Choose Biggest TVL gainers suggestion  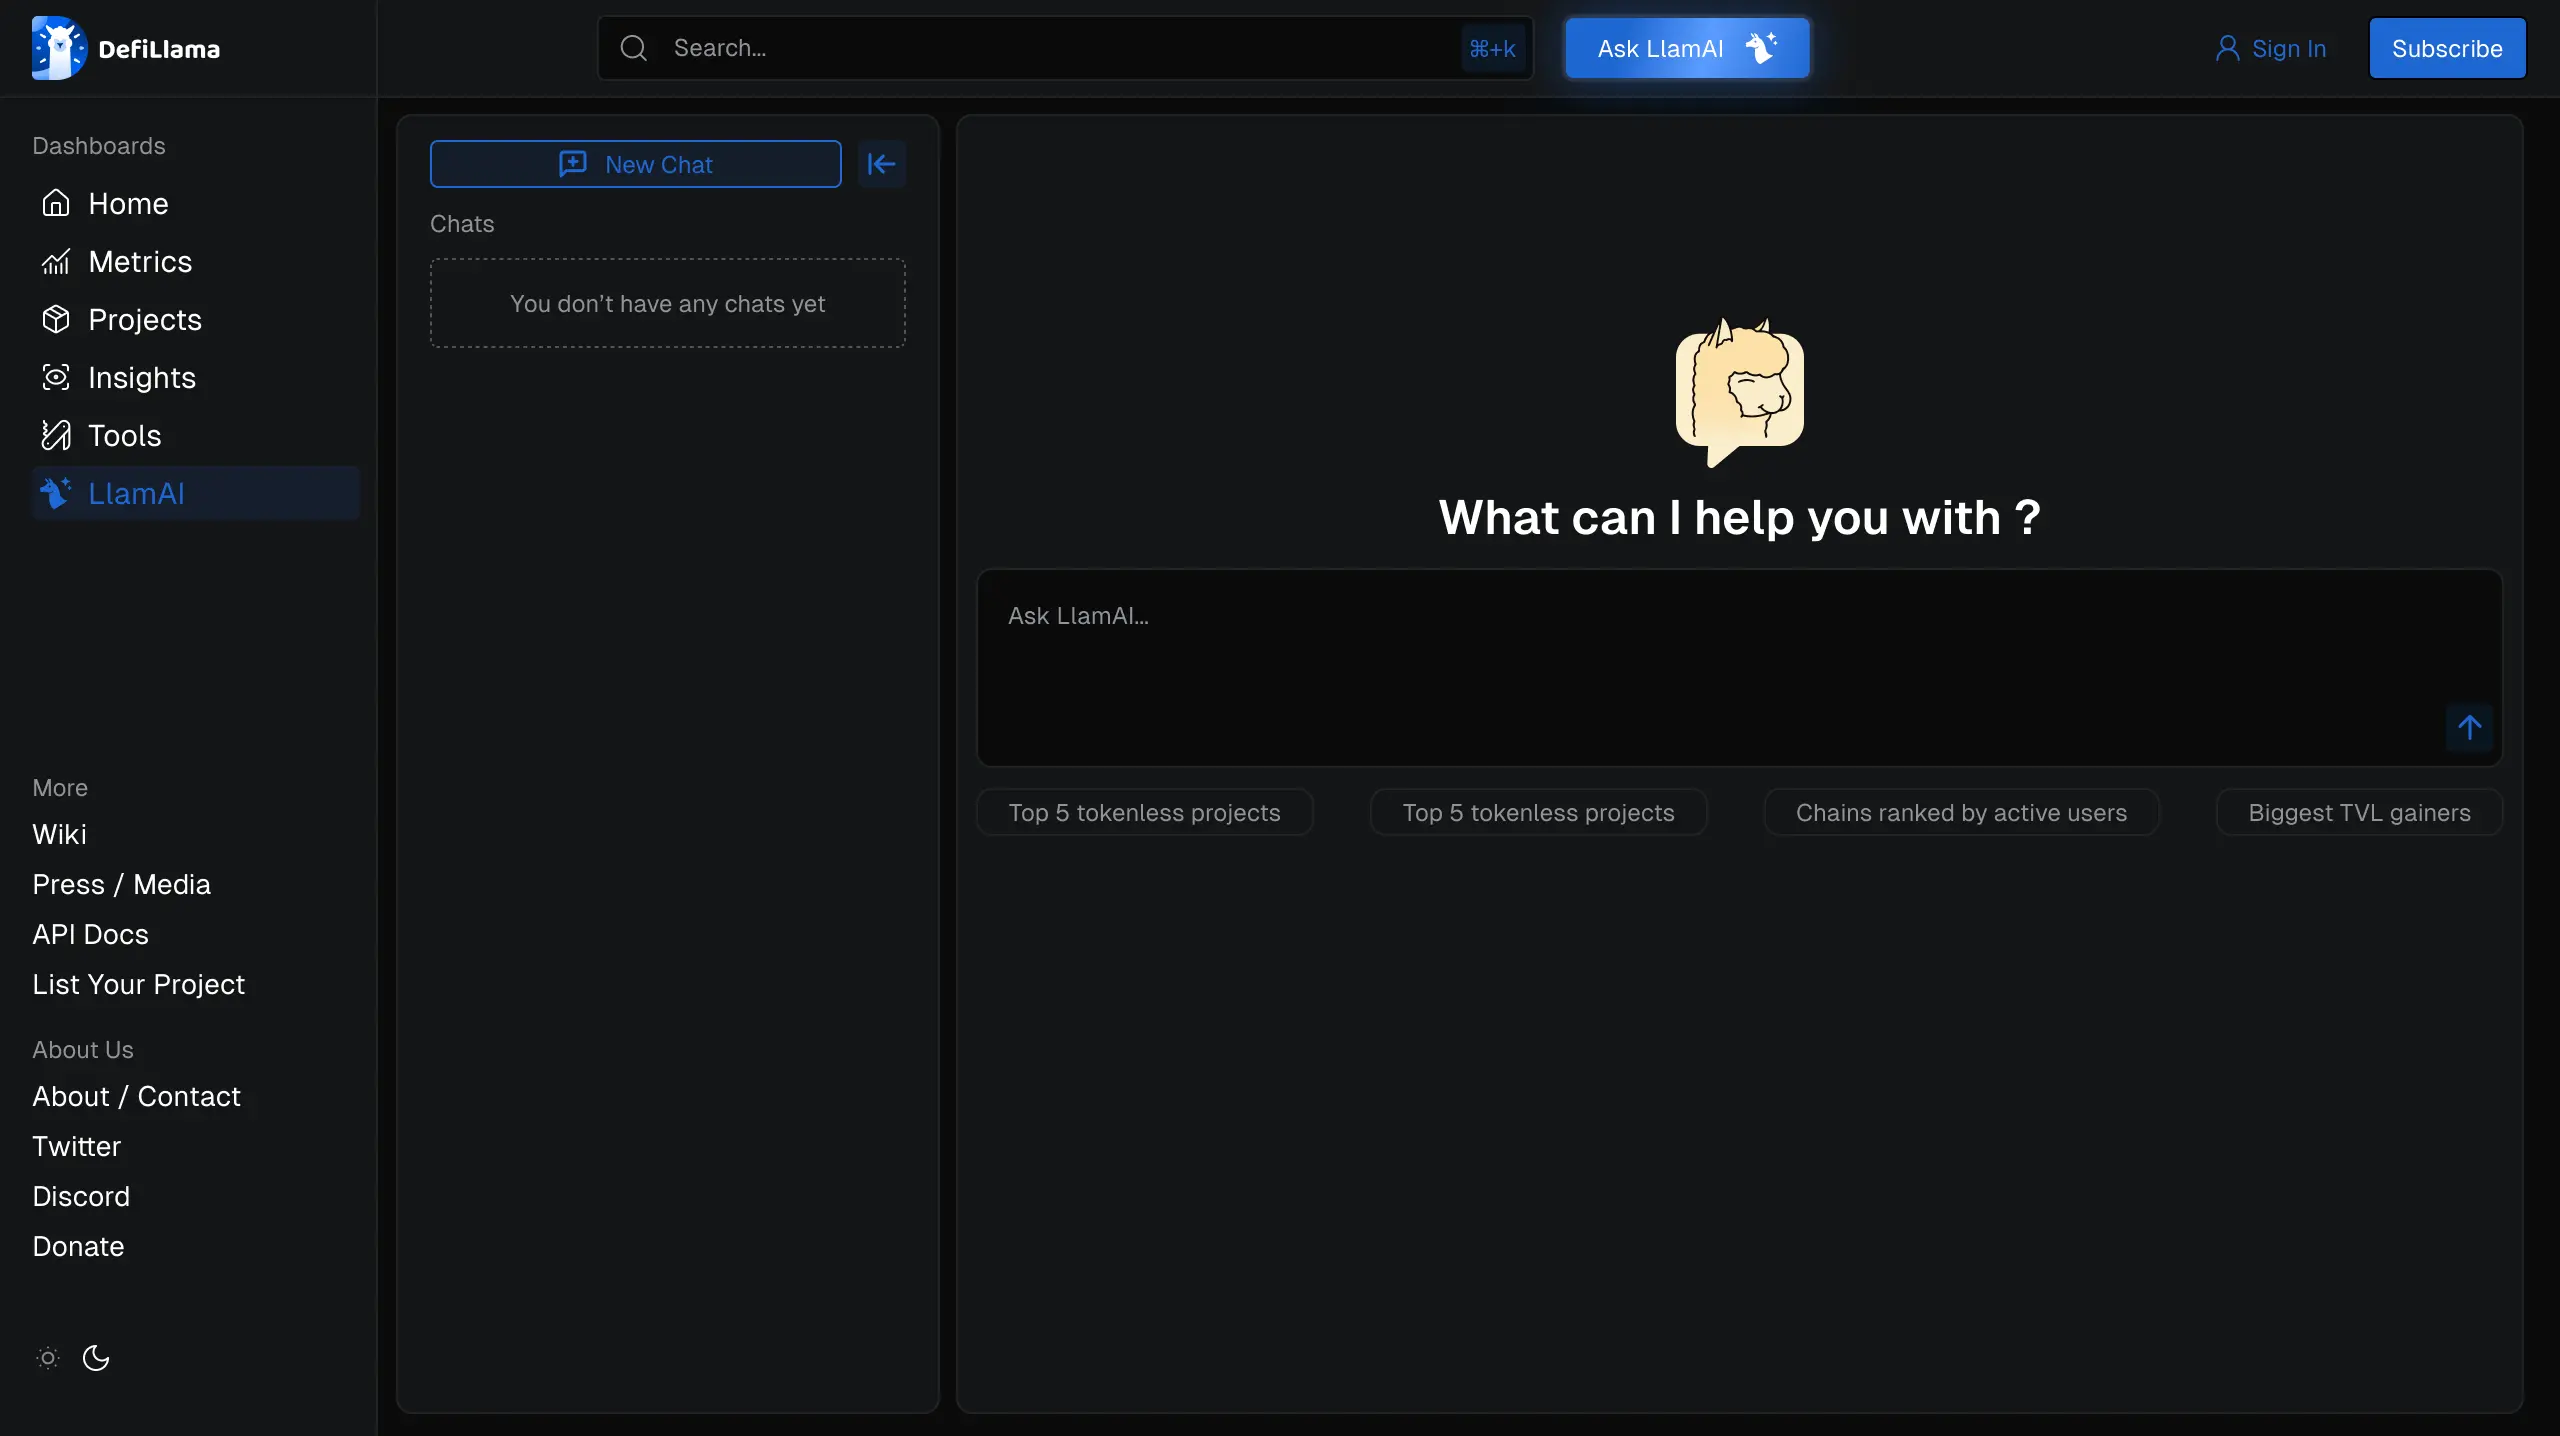(2359, 812)
